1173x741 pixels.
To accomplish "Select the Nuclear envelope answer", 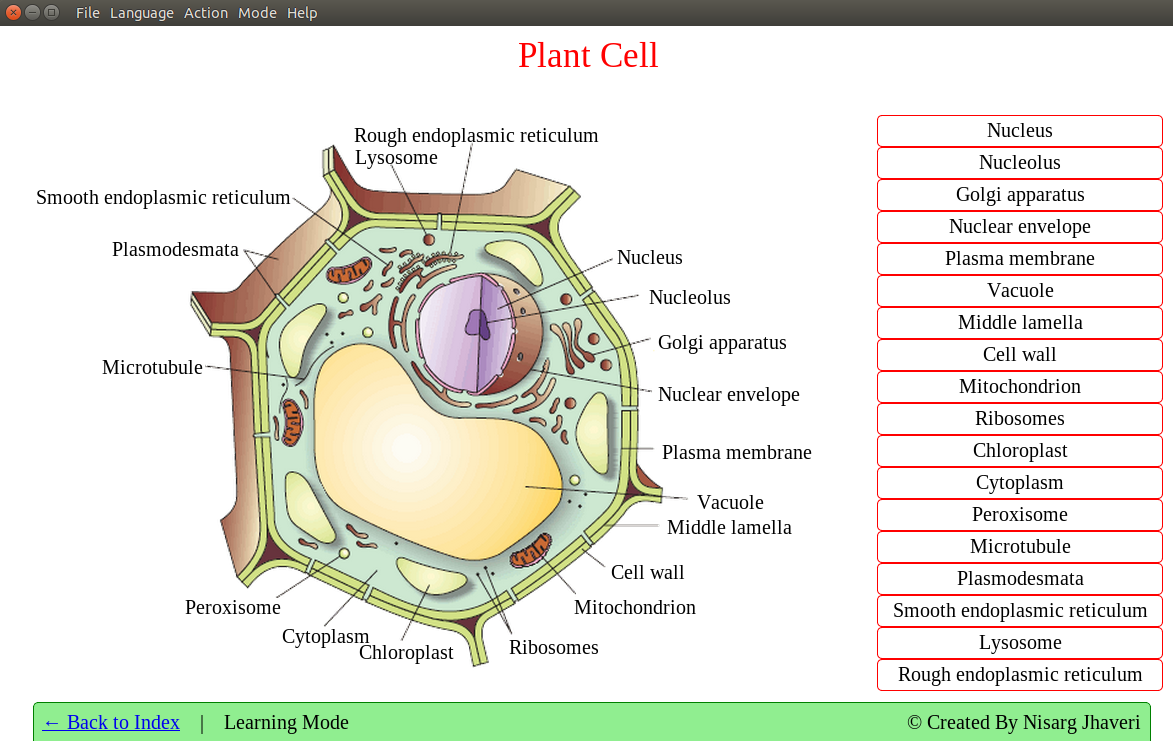I will (x=1019, y=226).
